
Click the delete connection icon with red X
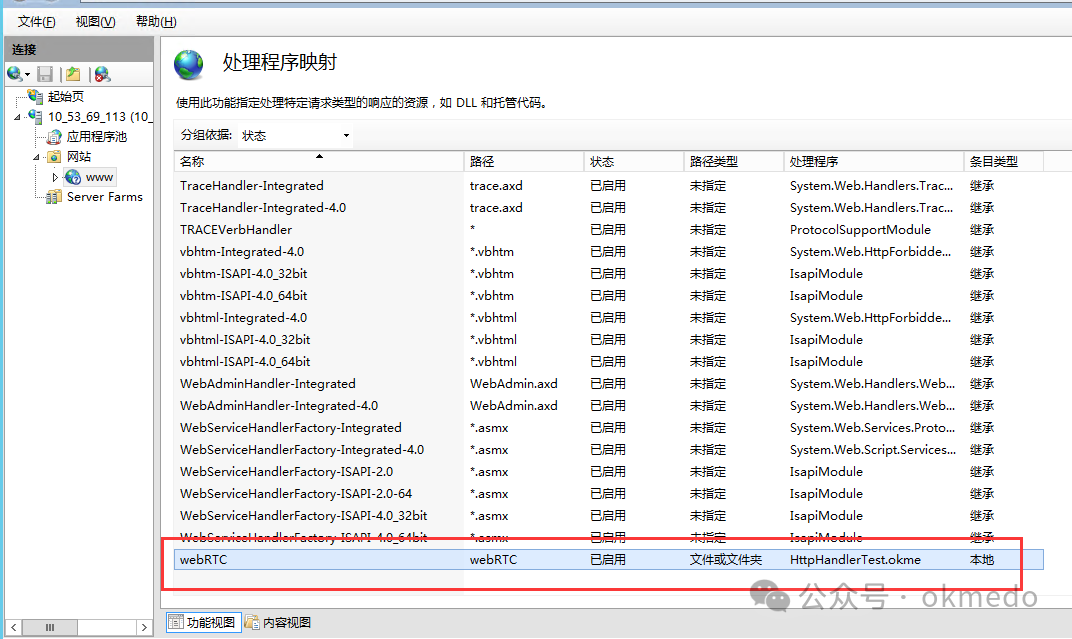tap(100, 73)
